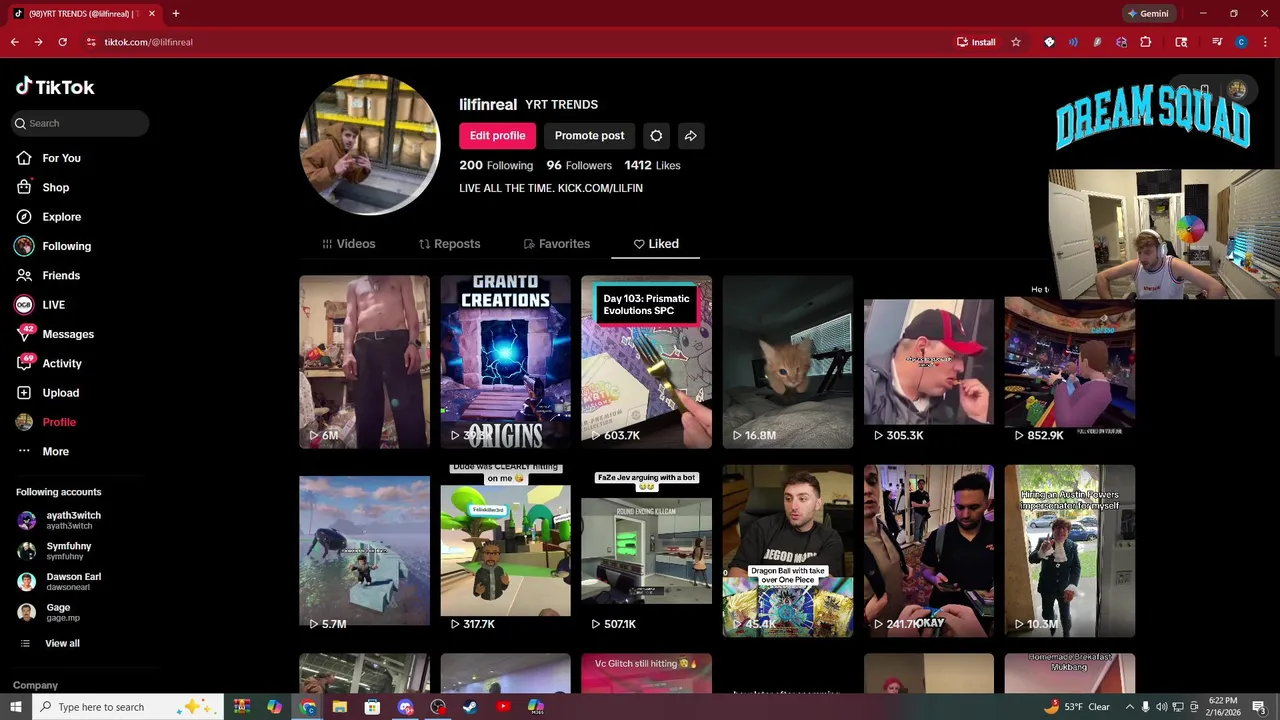Click the Gemini button in title bar
This screenshot has height=720, width=1280.
[x=1148, y=14]
